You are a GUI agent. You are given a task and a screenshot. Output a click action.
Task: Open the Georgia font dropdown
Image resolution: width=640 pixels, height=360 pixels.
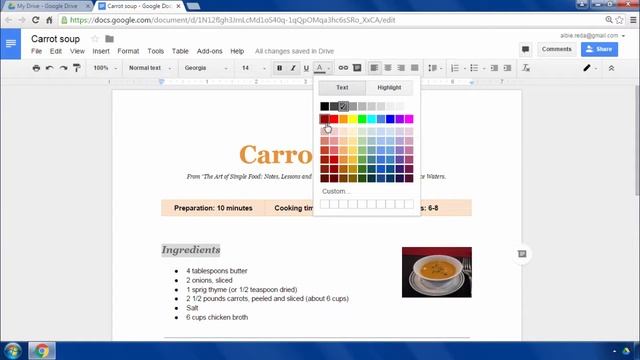pos(206,68)
